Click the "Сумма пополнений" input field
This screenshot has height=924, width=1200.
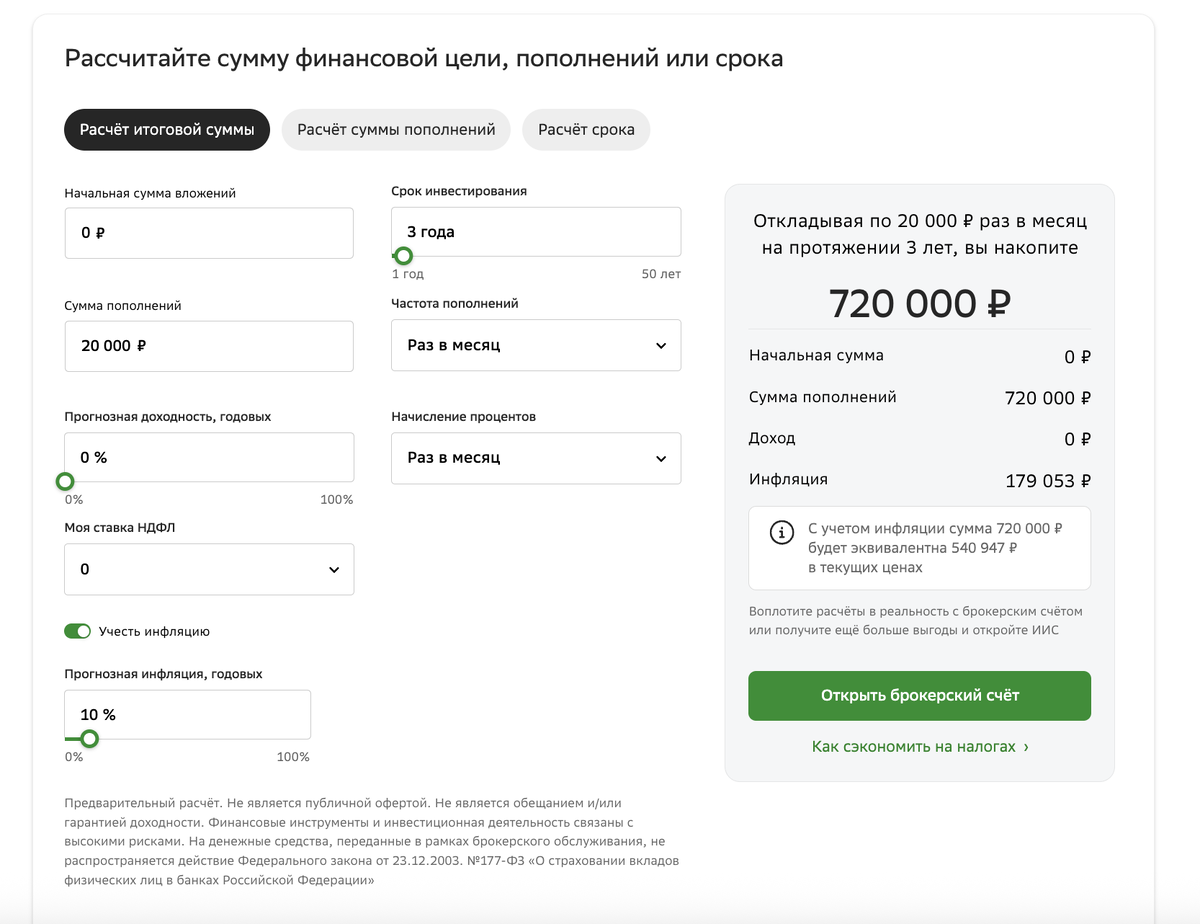209,346
